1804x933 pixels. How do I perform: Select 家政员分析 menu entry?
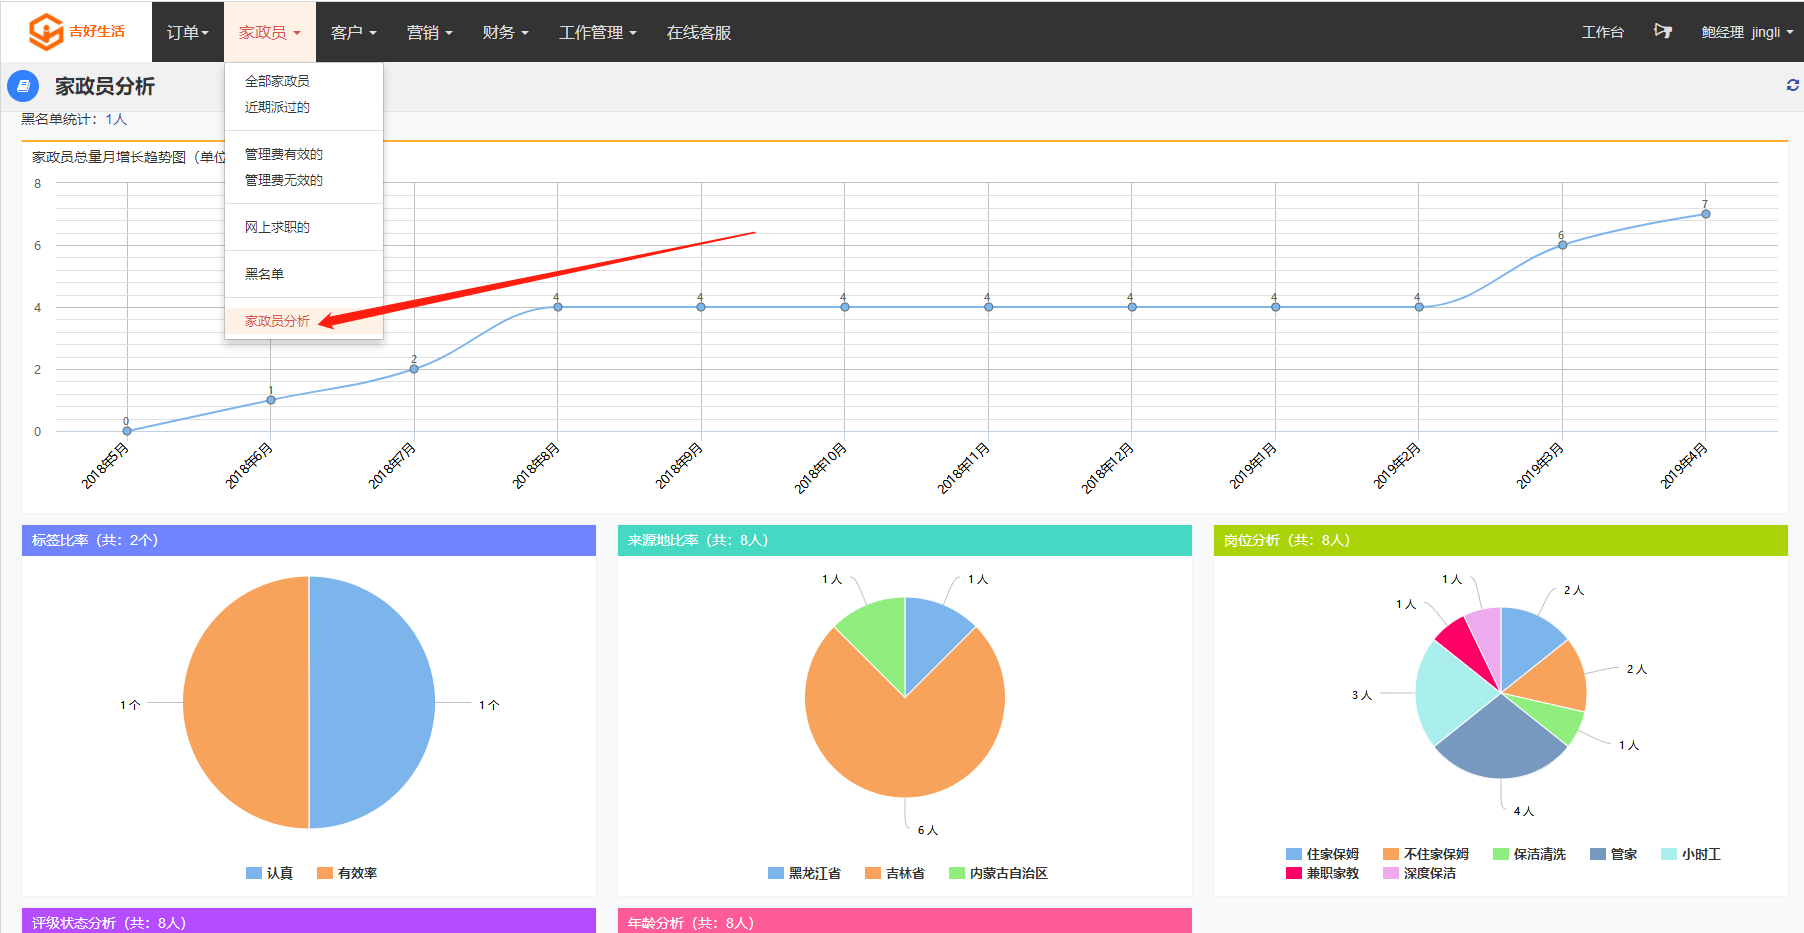pos(304,321)
